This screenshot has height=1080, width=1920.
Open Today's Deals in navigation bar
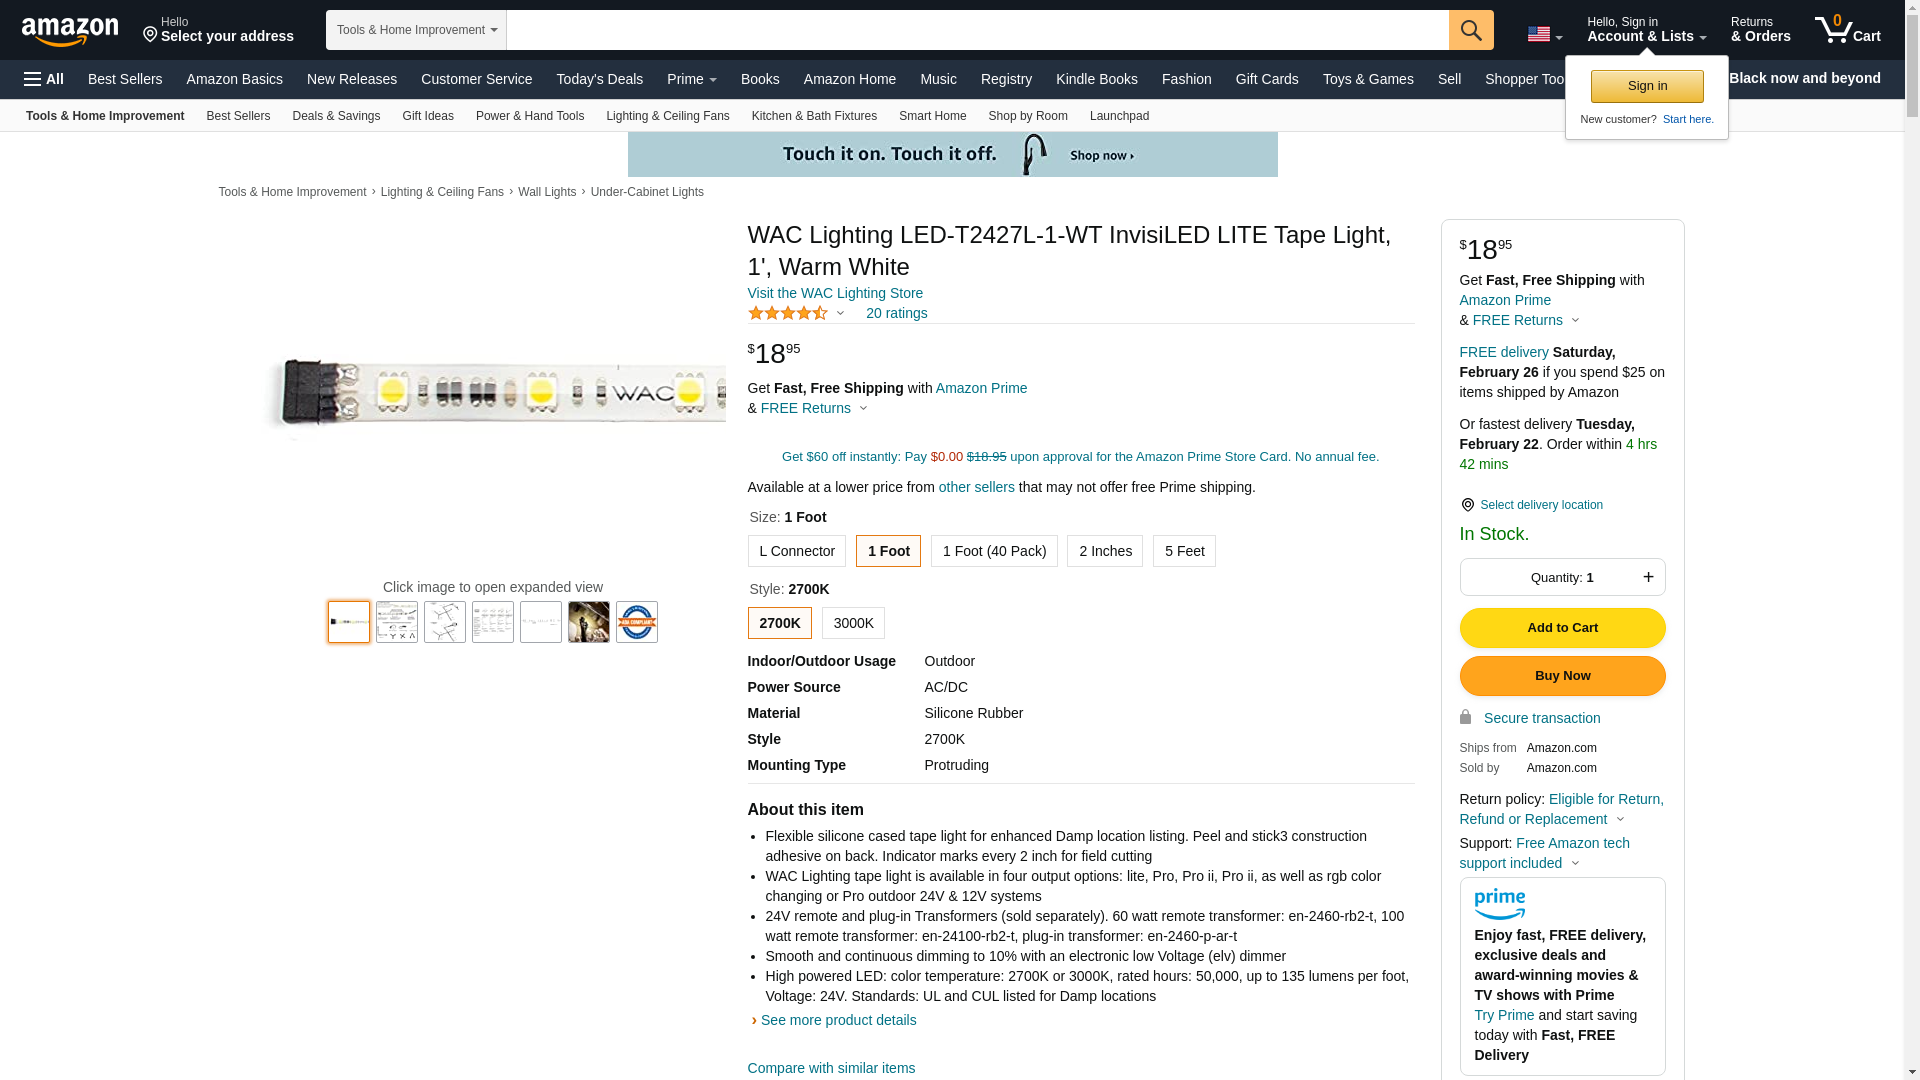pyautogui.click(x=599, y=79)
